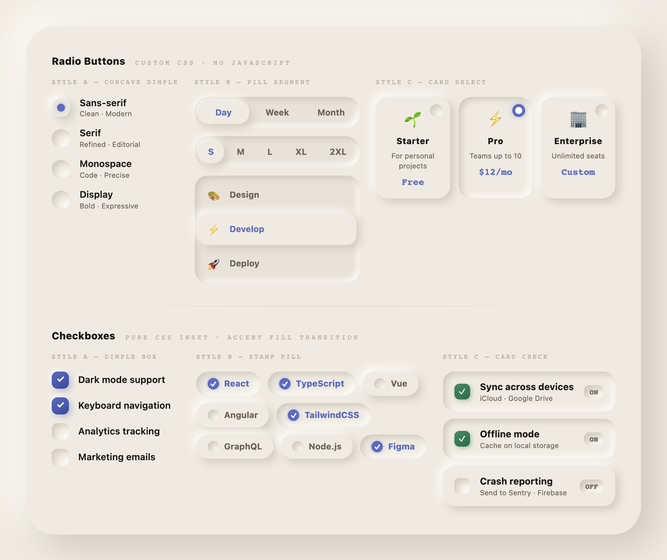The width and height of the screenshot is (667, 560).
Task: Click the OFF badge for Crash reporting
Action: [592, 487]
